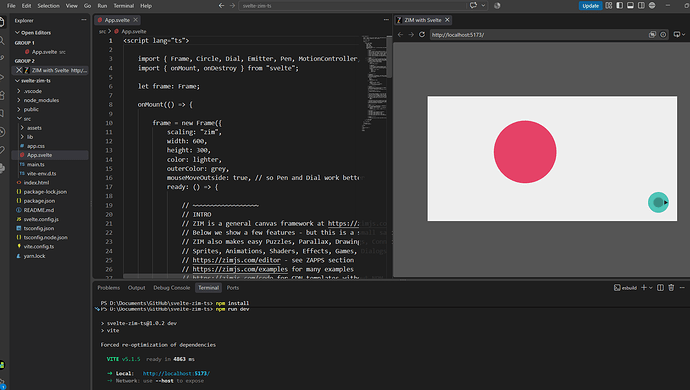Kill the terminal with the trash icon
Screen dimensions: 690x390
pyautogui.click(x=671, y=287)
